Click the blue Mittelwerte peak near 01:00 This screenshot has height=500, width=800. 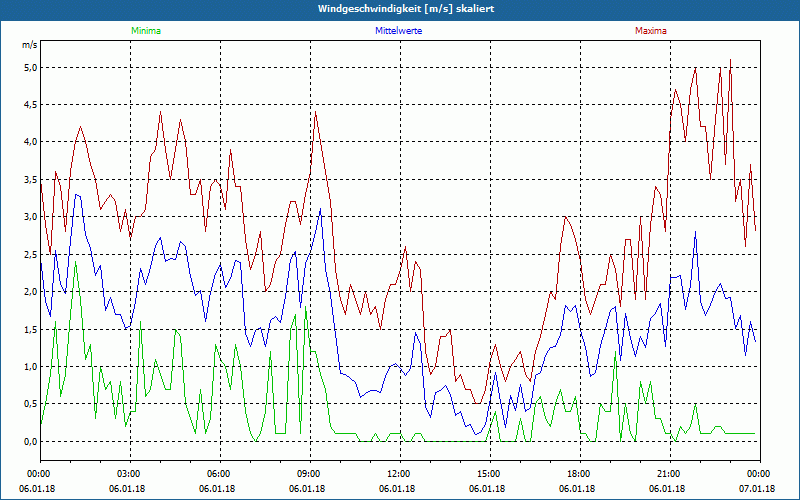77,194
